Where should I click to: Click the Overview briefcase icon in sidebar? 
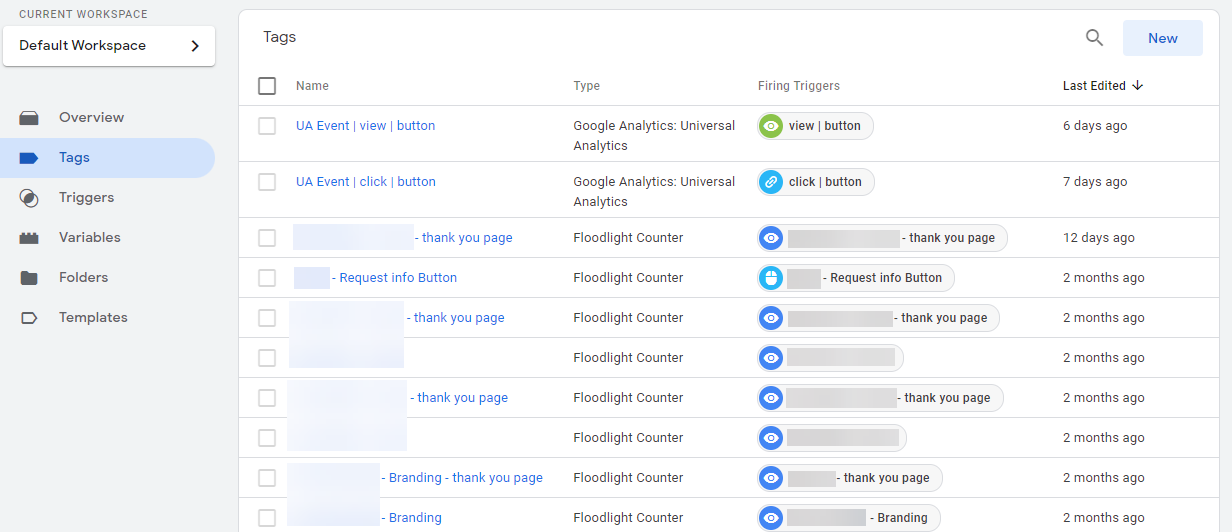click(x=29, y=118)
